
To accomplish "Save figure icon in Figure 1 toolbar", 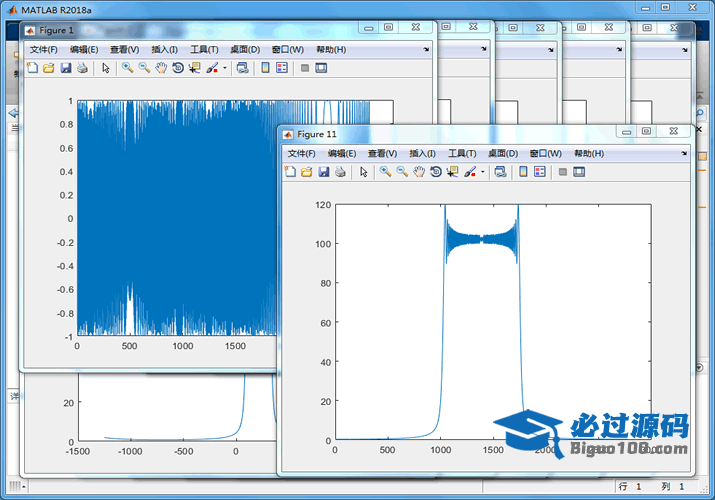I will click(x=66, y=68).
